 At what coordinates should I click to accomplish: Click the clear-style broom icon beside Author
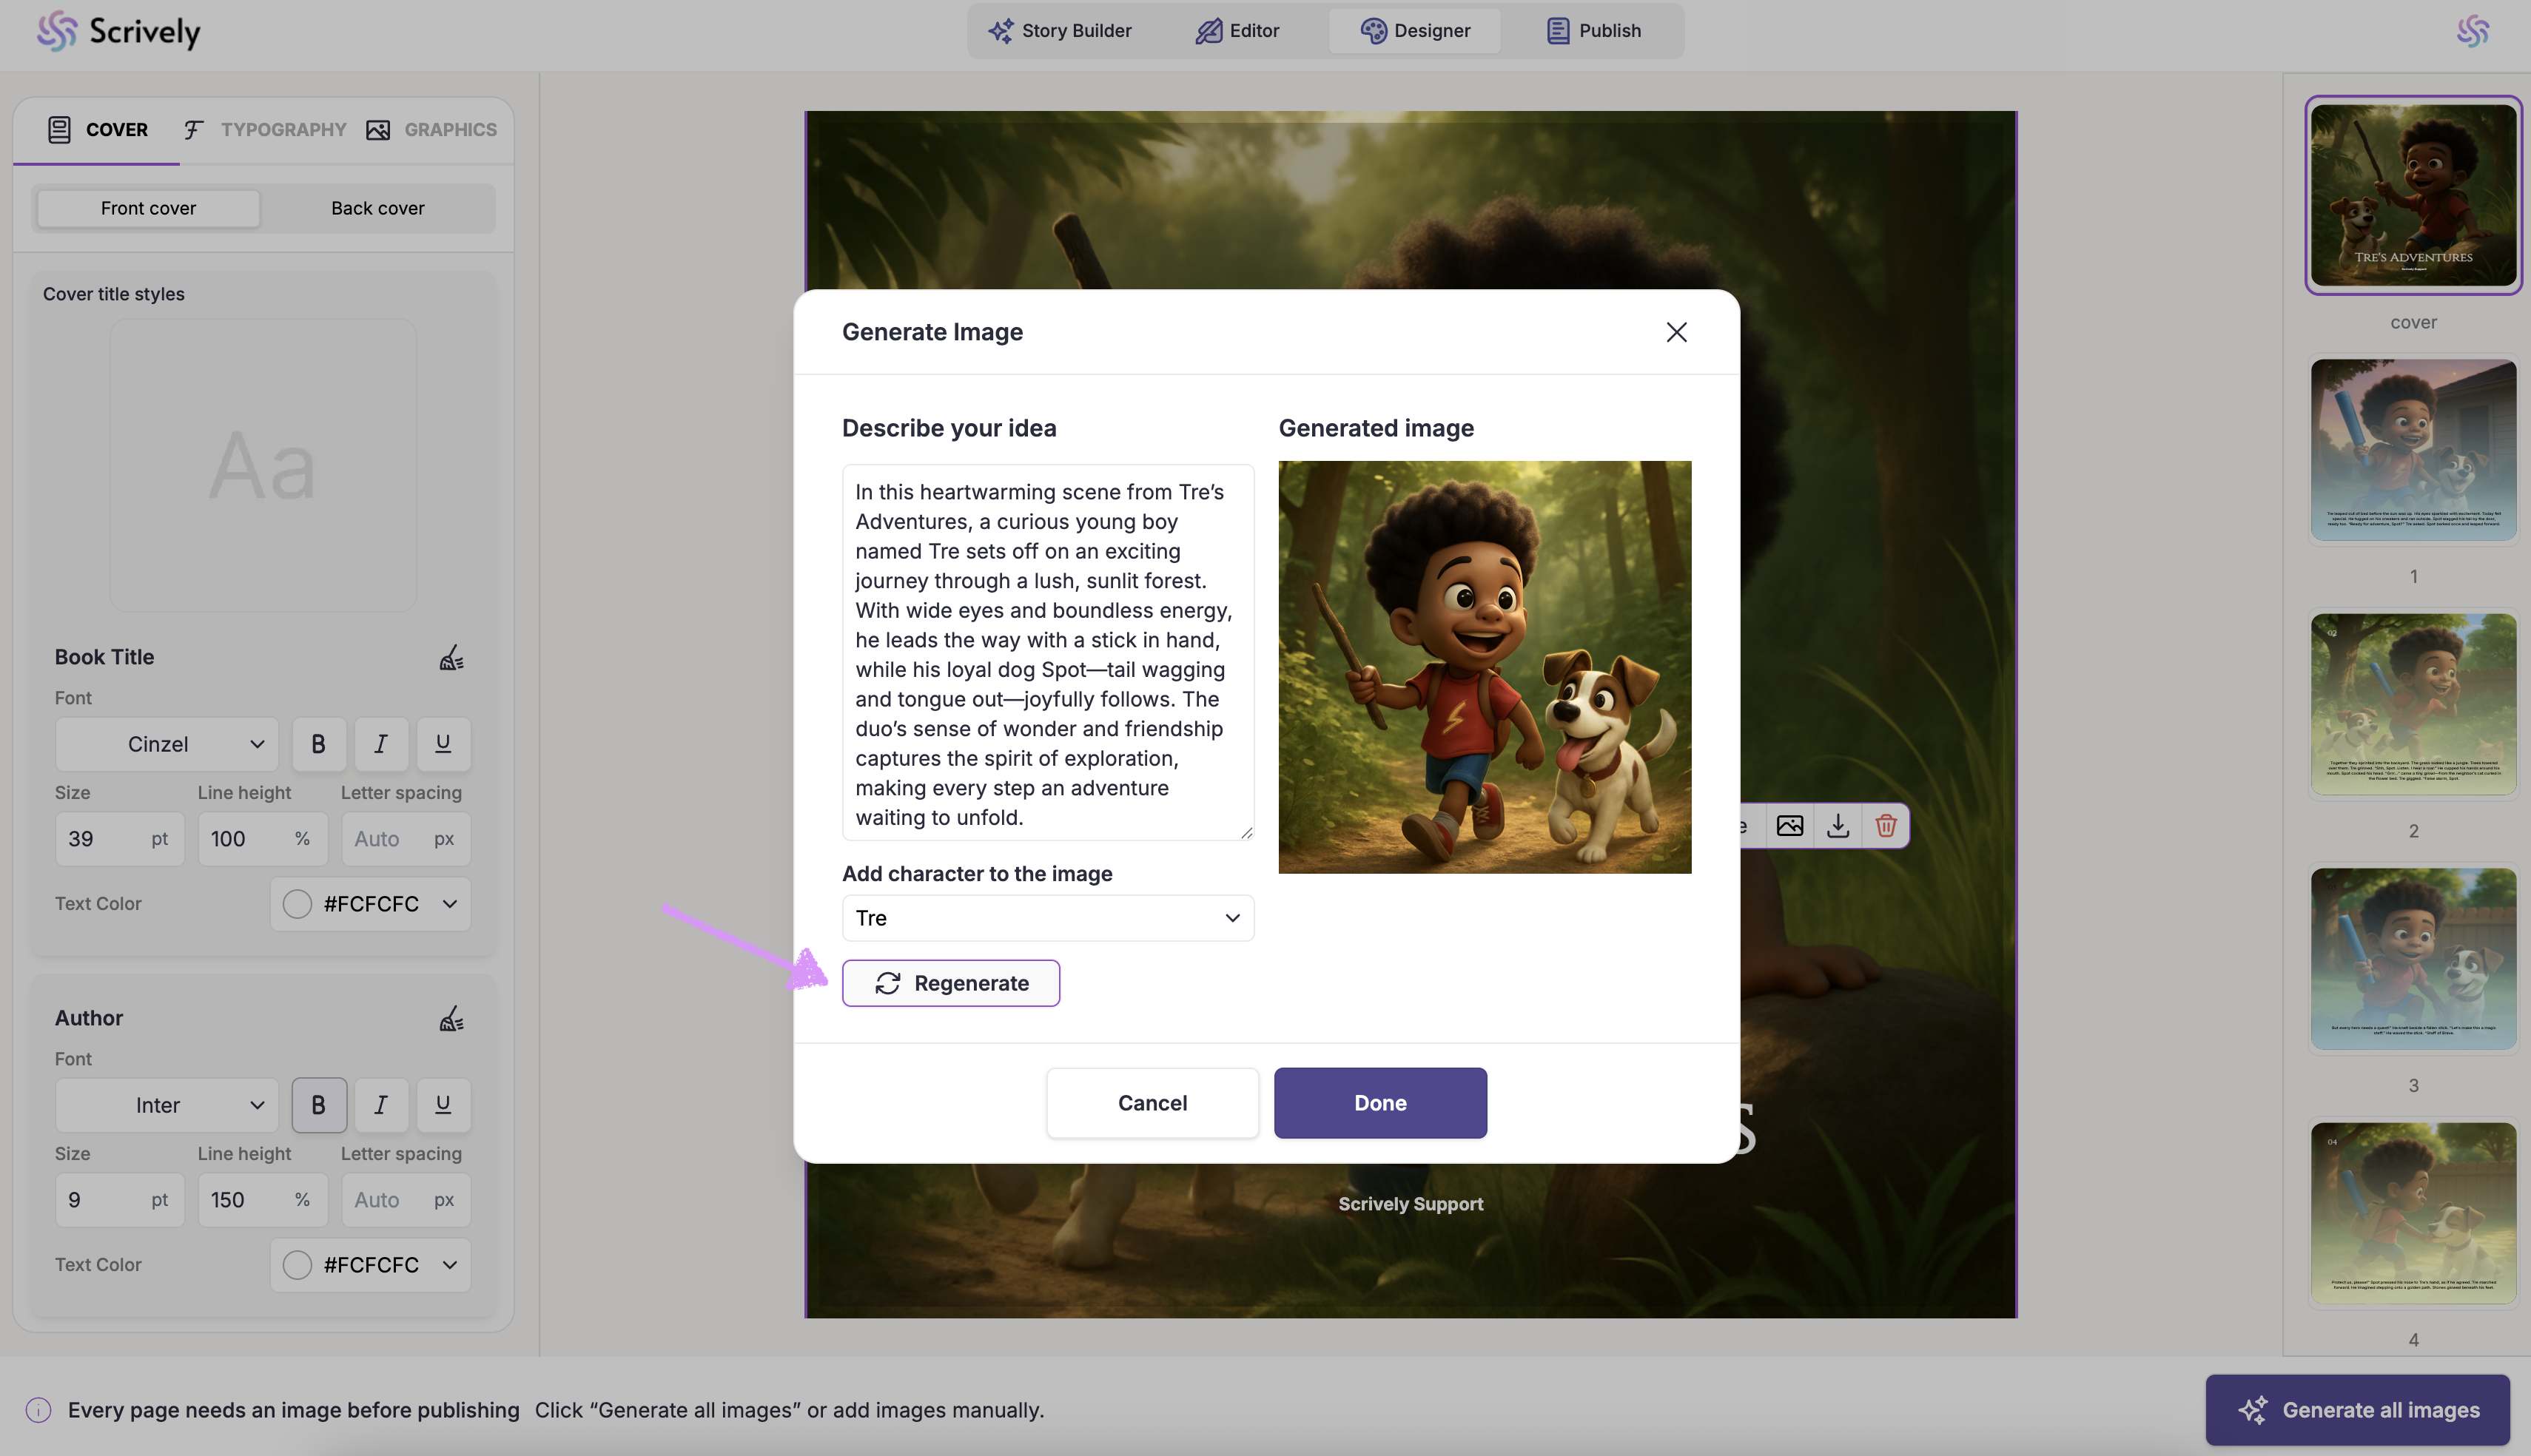click(451, 1018)
